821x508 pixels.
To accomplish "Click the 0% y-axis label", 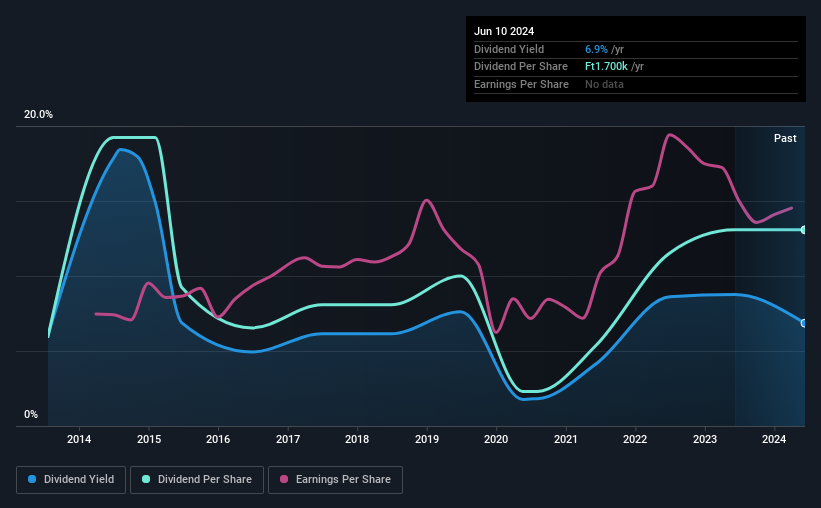I will pos(31,414).
